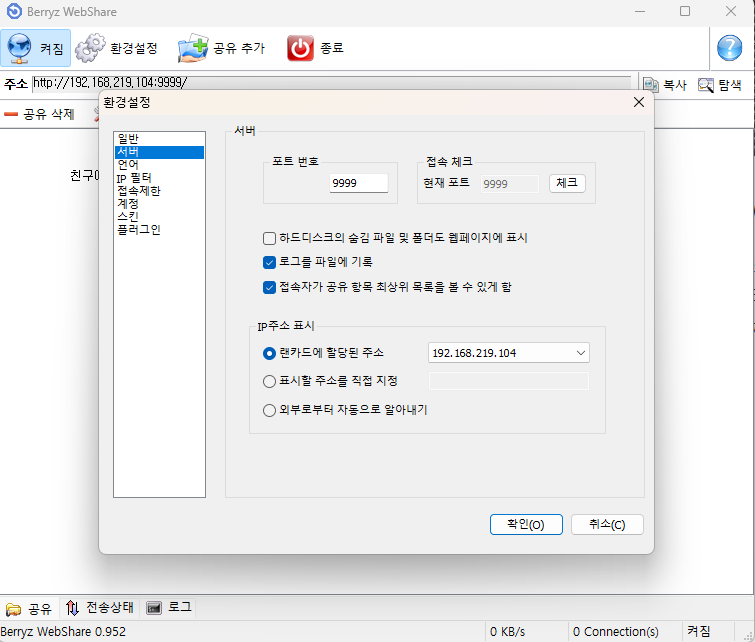Confirm settings with 확인(O) button
Viewport: 755px width, 642px height.
(526, 524)
